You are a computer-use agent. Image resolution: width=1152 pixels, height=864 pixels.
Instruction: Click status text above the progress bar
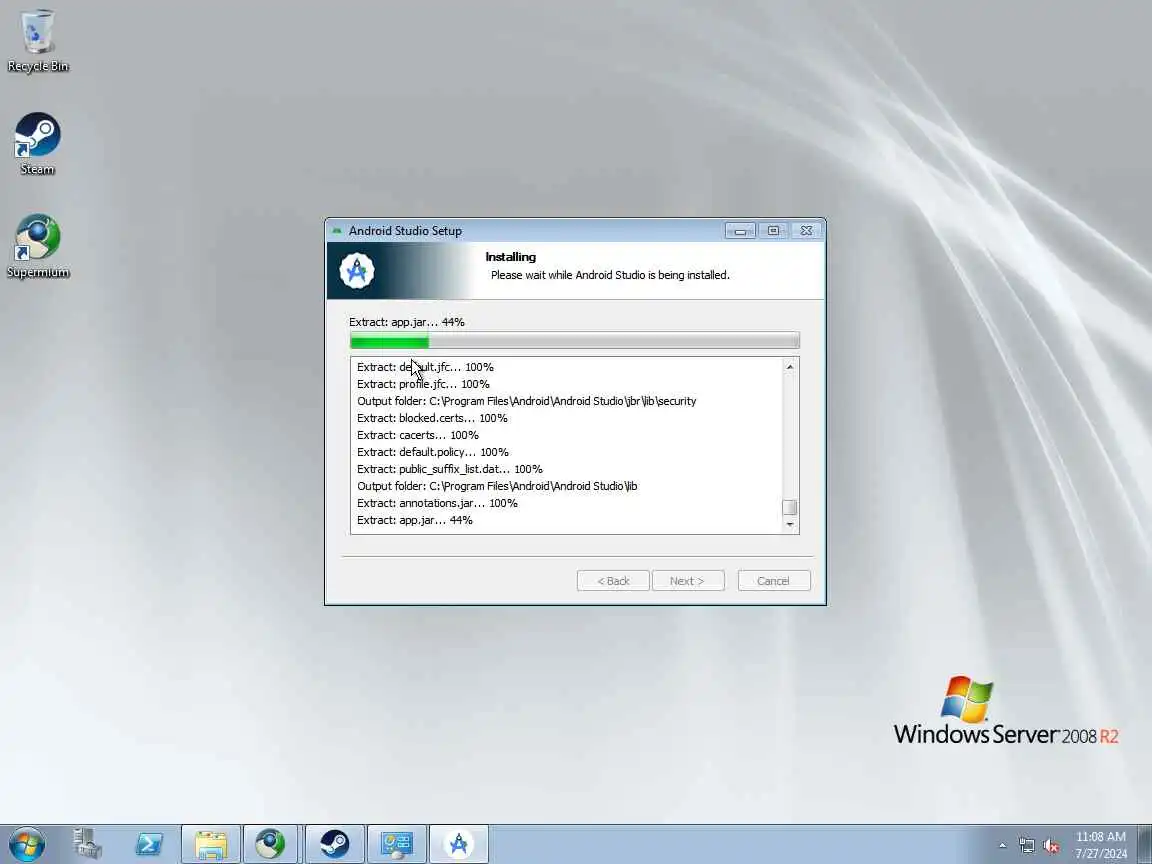(407, 322)
